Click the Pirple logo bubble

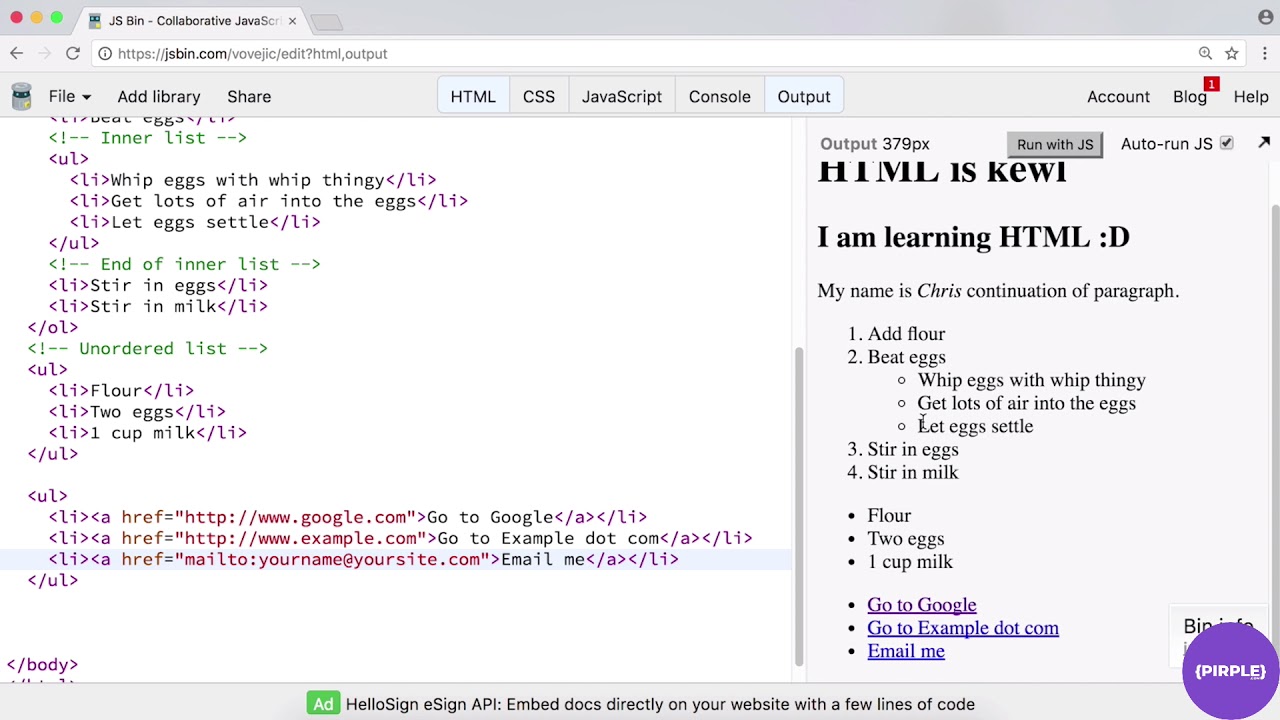coord(1230,671)
